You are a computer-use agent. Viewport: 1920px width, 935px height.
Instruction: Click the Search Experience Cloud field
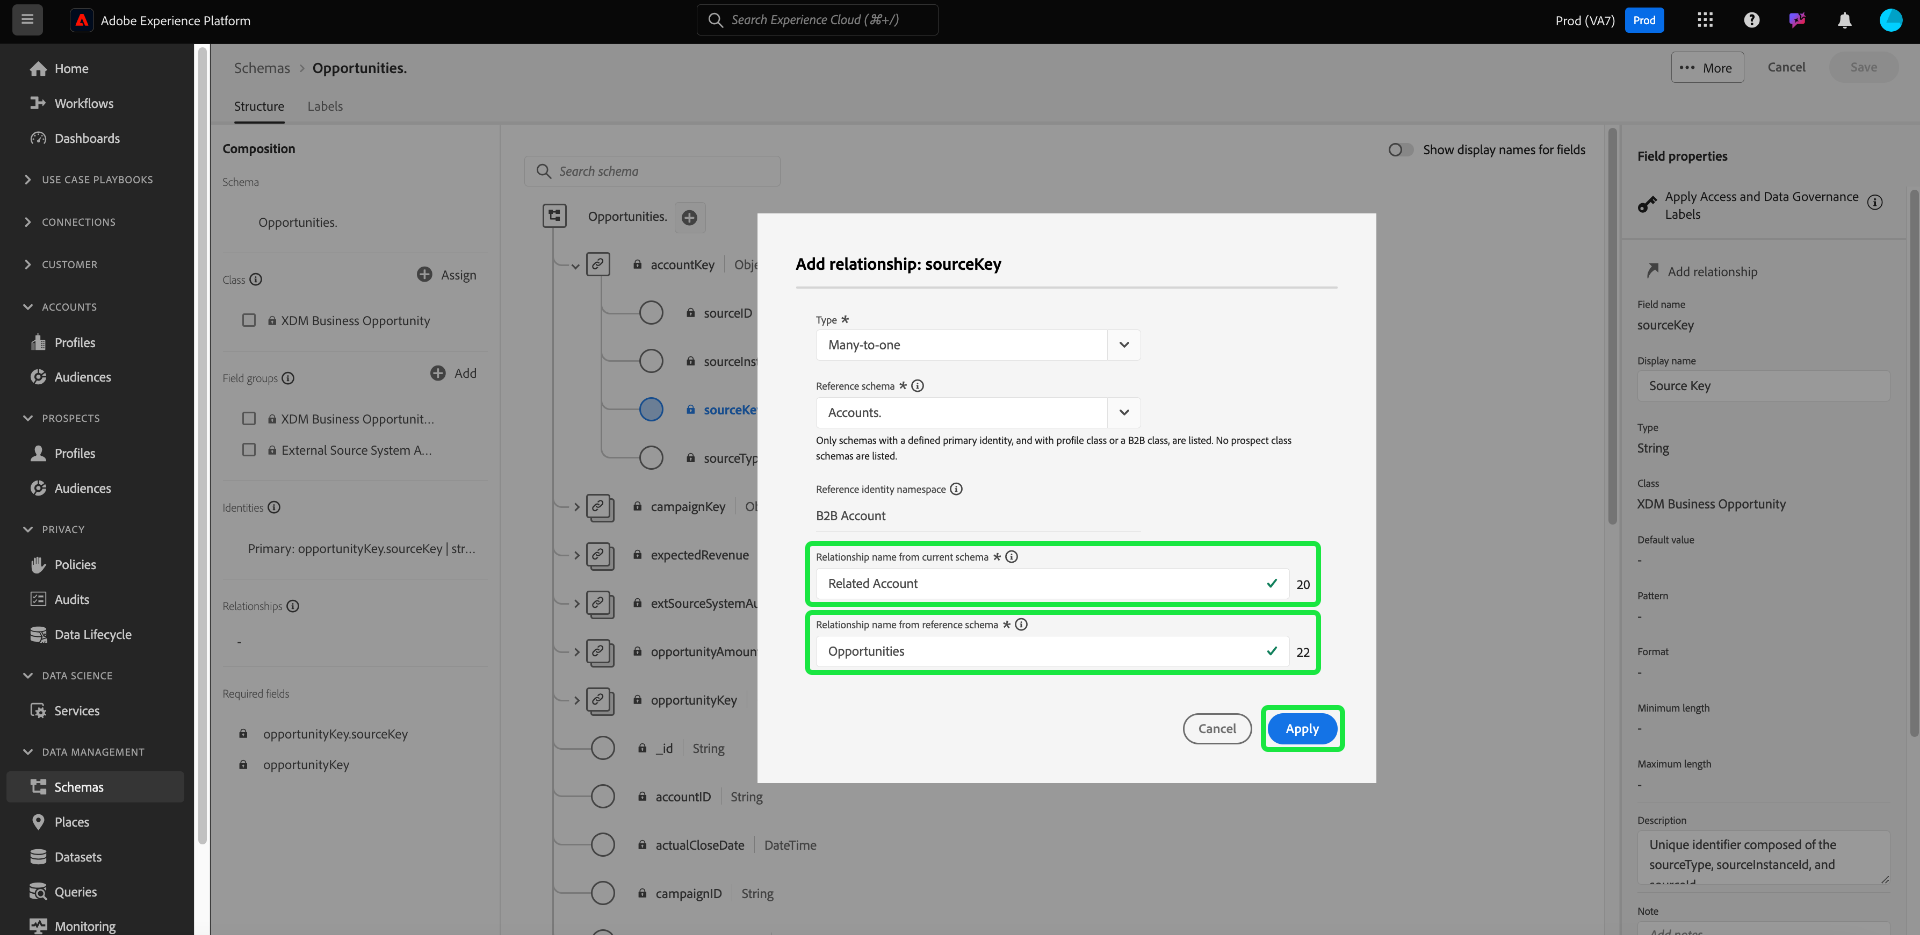[817, 20]
